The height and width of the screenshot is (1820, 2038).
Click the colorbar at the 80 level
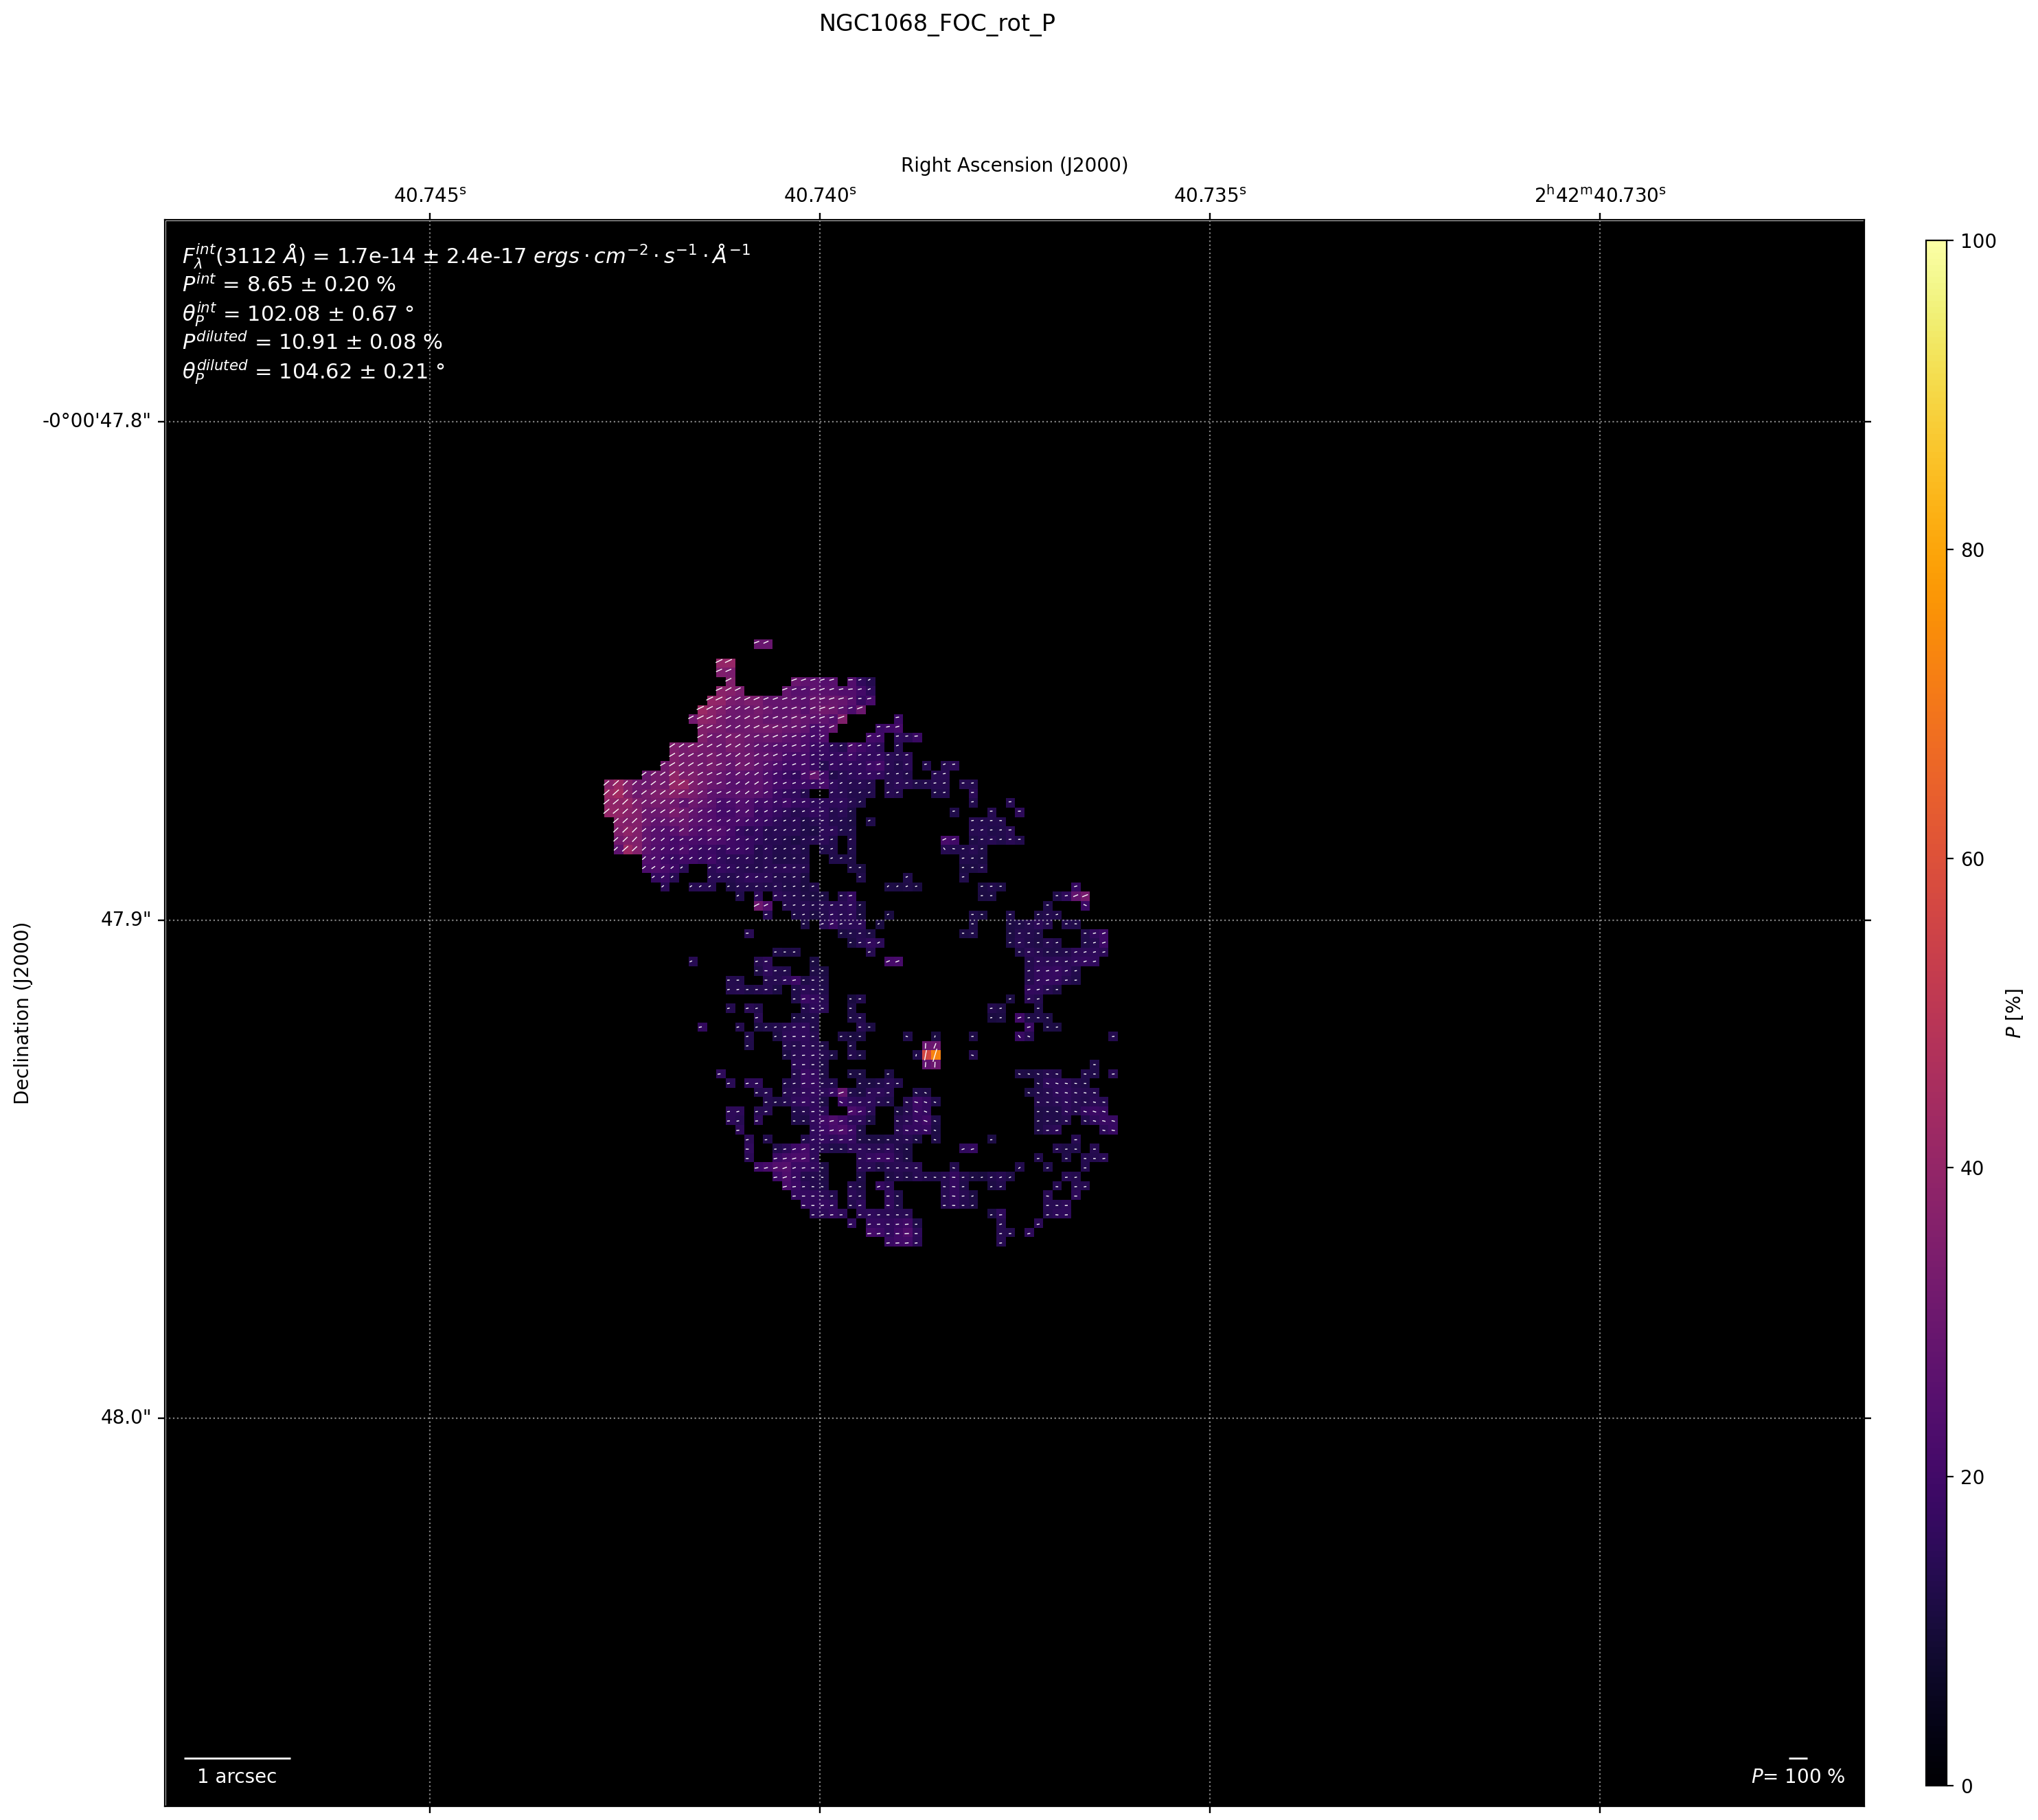pos(1937,550)
